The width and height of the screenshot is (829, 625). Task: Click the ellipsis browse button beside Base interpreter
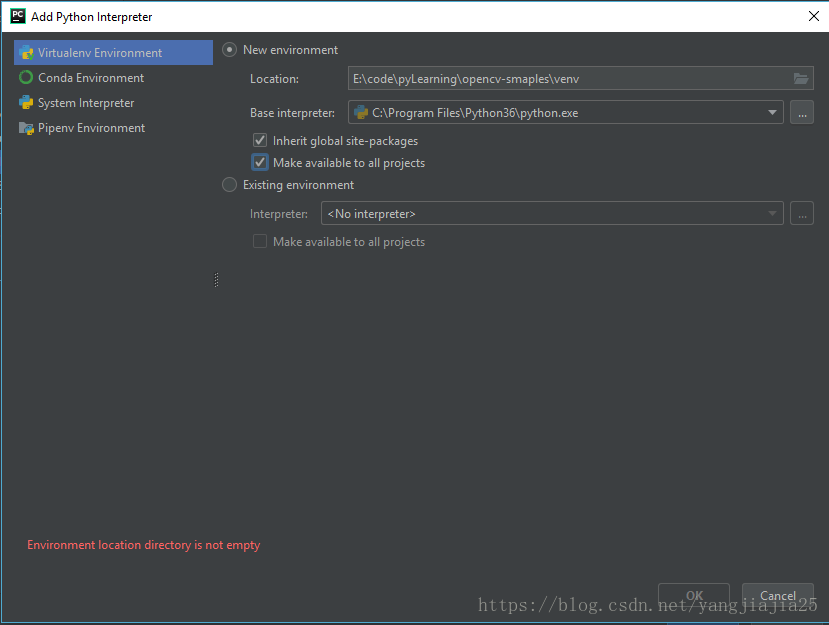click(801, 112)
